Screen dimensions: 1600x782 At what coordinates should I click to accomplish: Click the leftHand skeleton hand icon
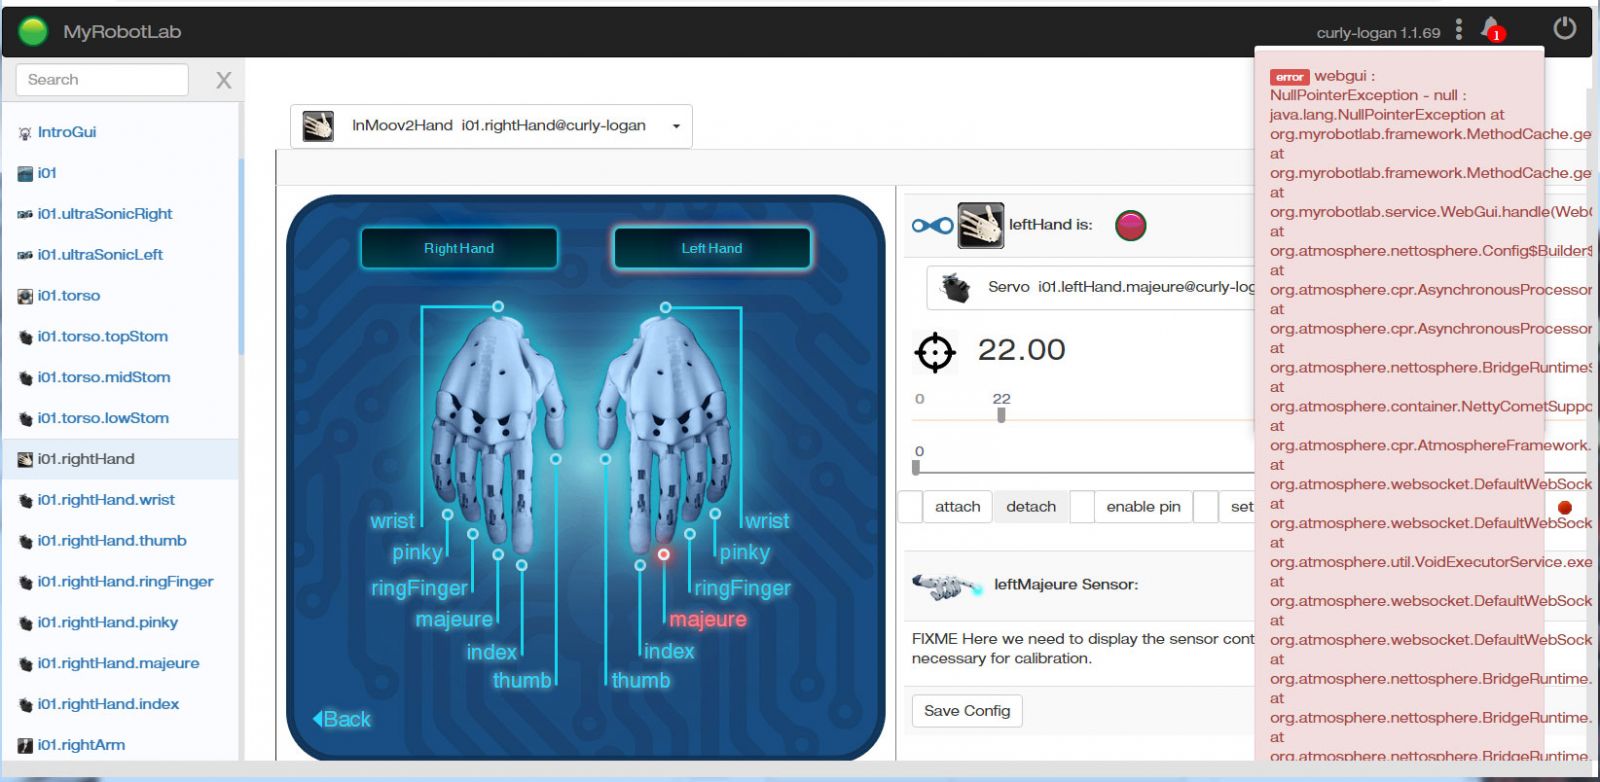pyautogui.click(x=981, y=225)
